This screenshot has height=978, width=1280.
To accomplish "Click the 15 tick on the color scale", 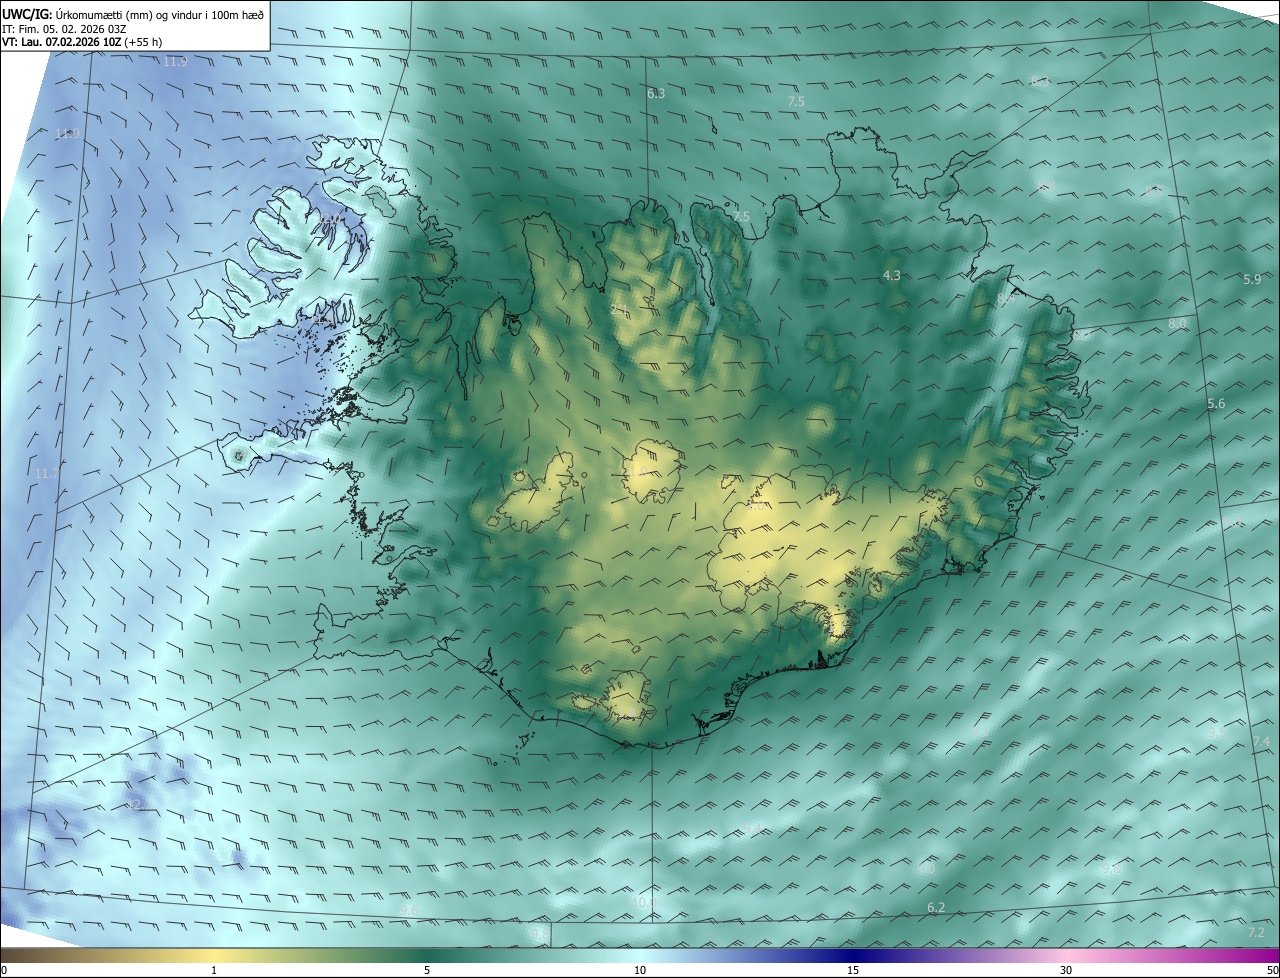I will [853, 971].
